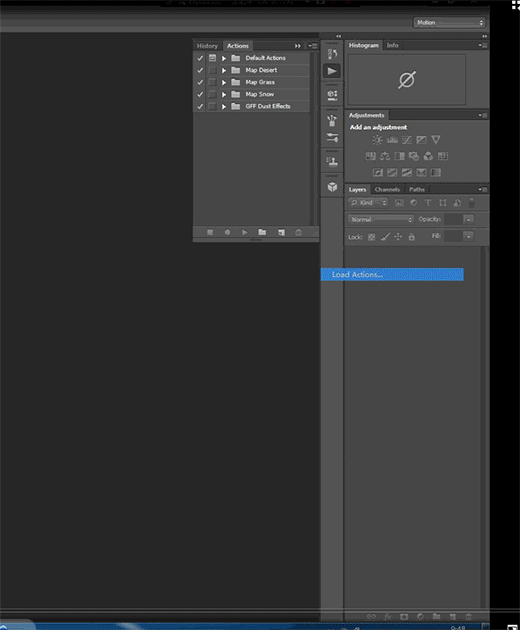
Task: Expand the Map Grass action set
Action: [x=224, y=82]
